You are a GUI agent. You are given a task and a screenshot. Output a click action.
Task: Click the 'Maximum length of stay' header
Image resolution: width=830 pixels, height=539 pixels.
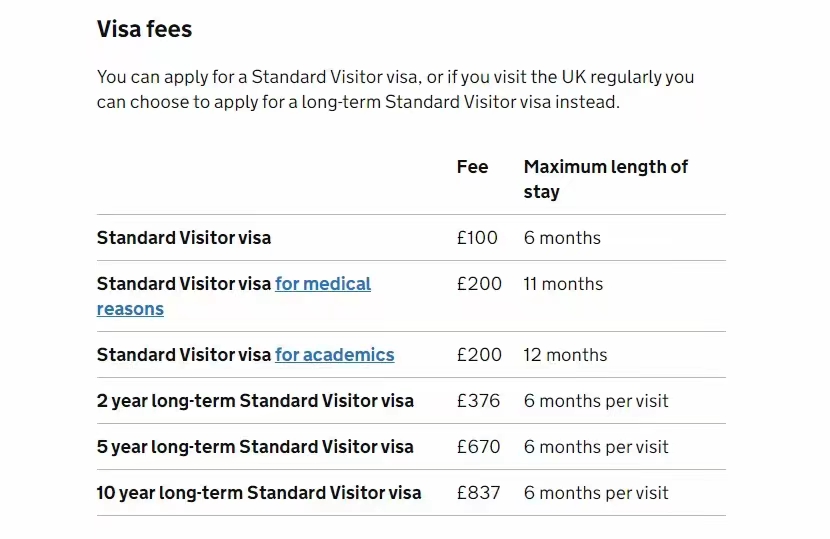click(605, 179)
